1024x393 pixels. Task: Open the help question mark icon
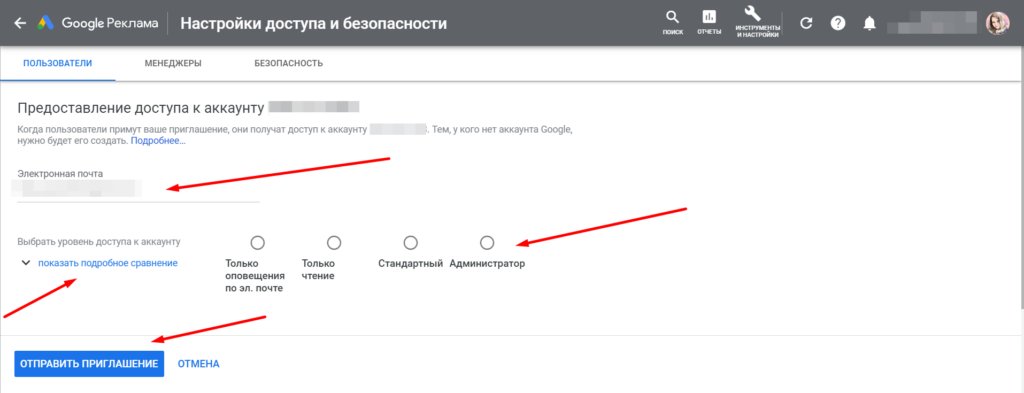(x=838, y=24)
